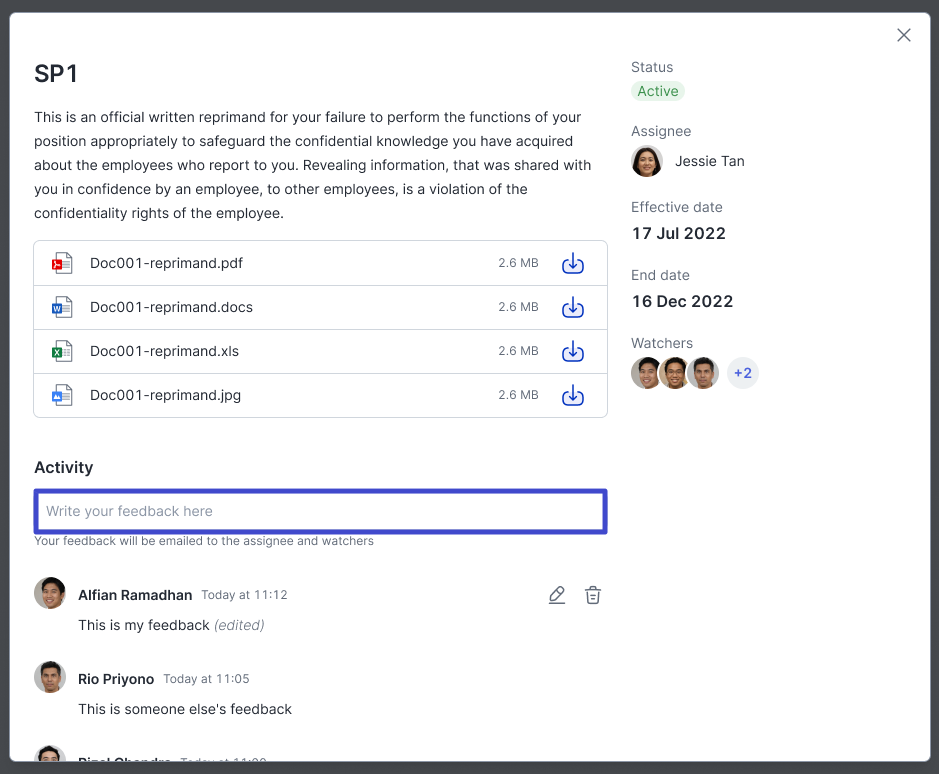Click the PDF file type icon
The image size is (939, 774).
pyautogui.click(x=62, y=264)
